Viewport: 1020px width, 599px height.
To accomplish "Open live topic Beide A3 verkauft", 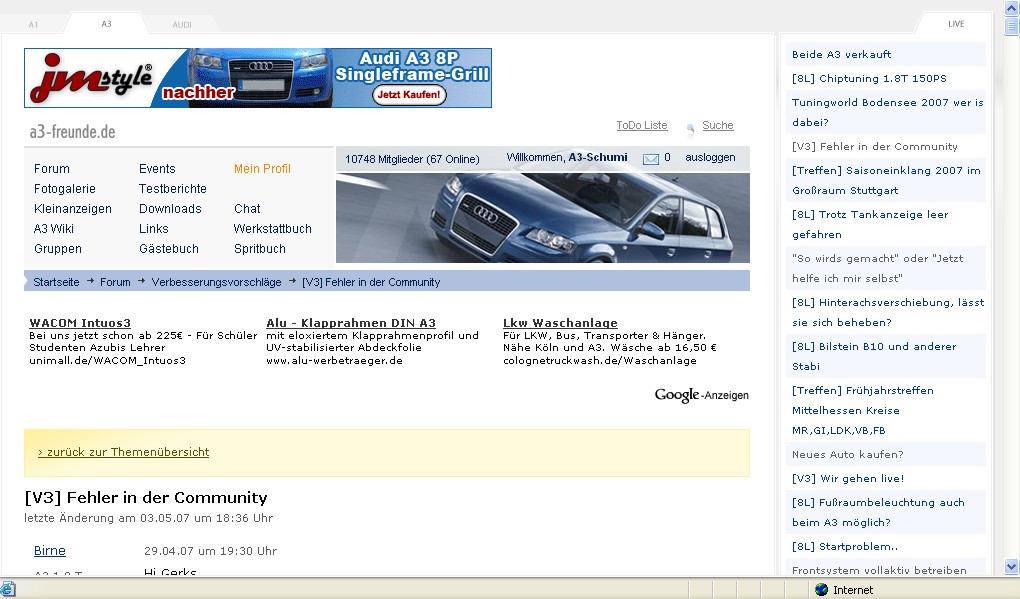I will click(841, 55).
